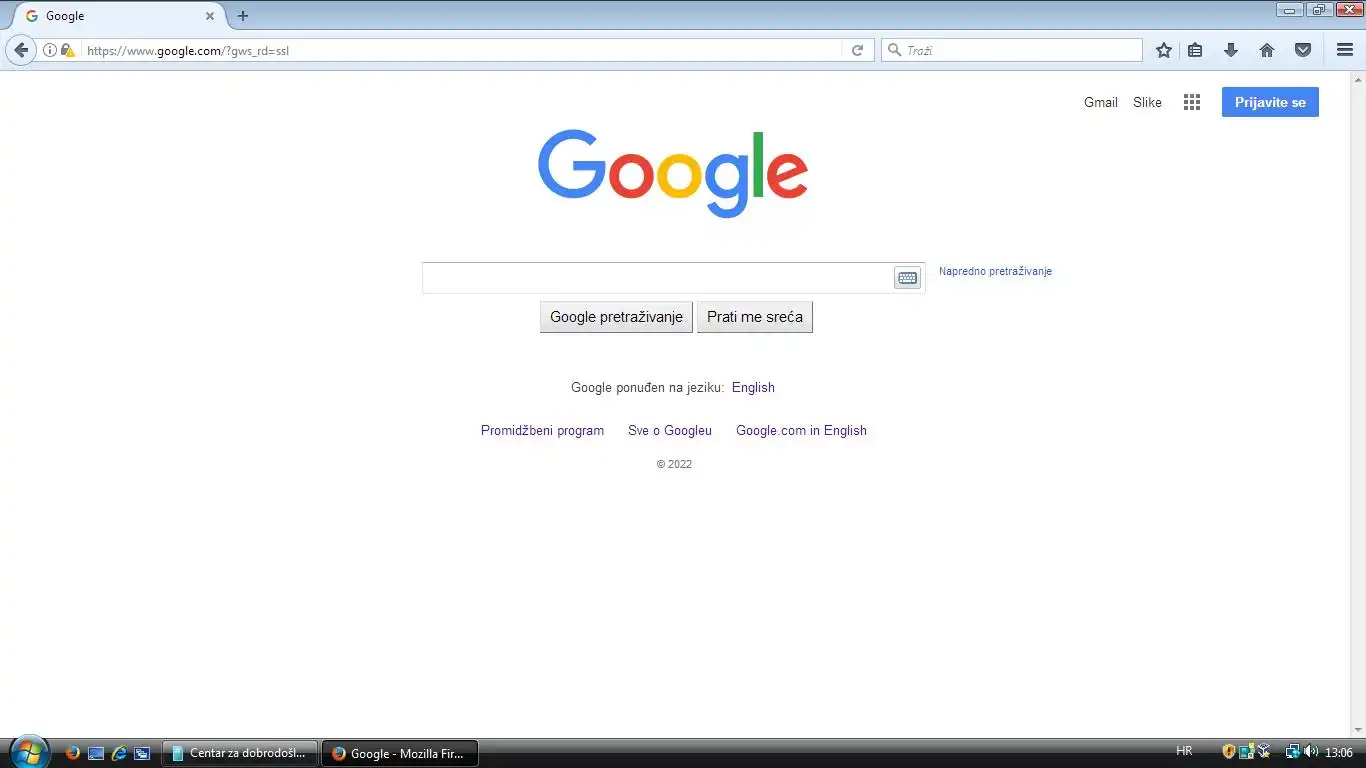This screenshot has height=768, width=1366.
Task: Open Google apps grid icon
Action: pos(1192,102)
